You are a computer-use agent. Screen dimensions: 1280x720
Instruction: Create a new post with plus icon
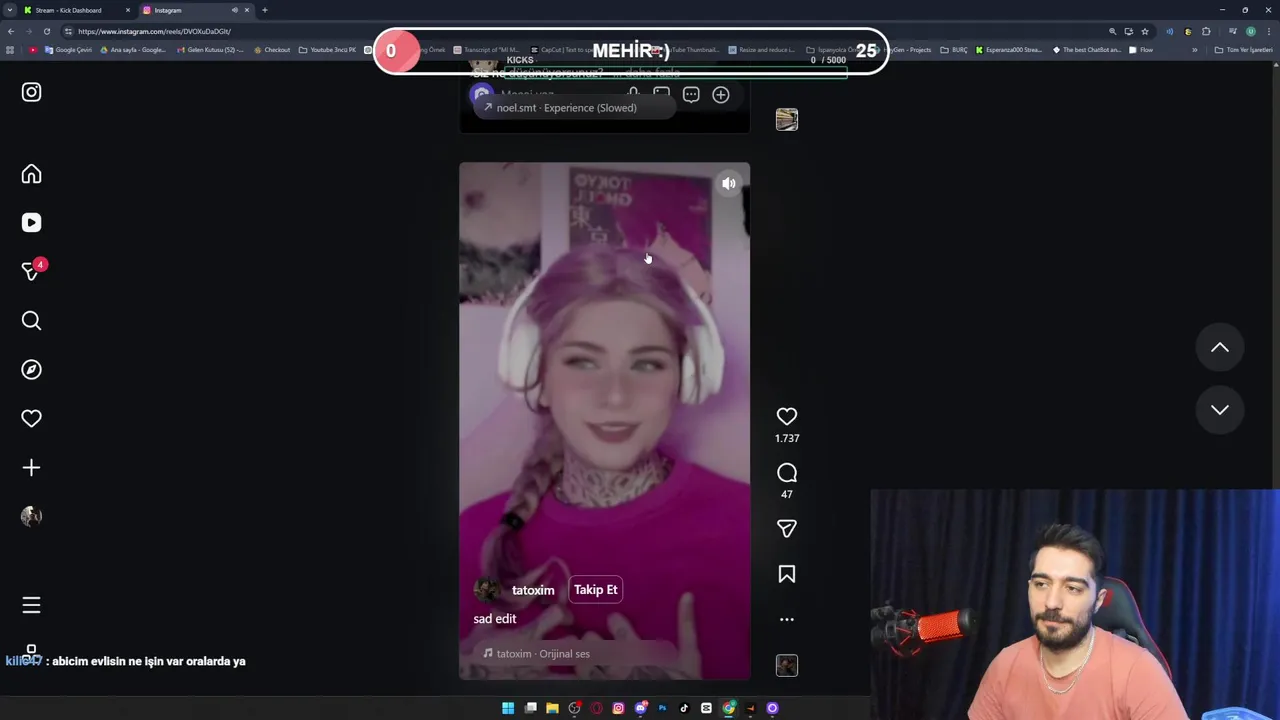(x=31, y=467)
